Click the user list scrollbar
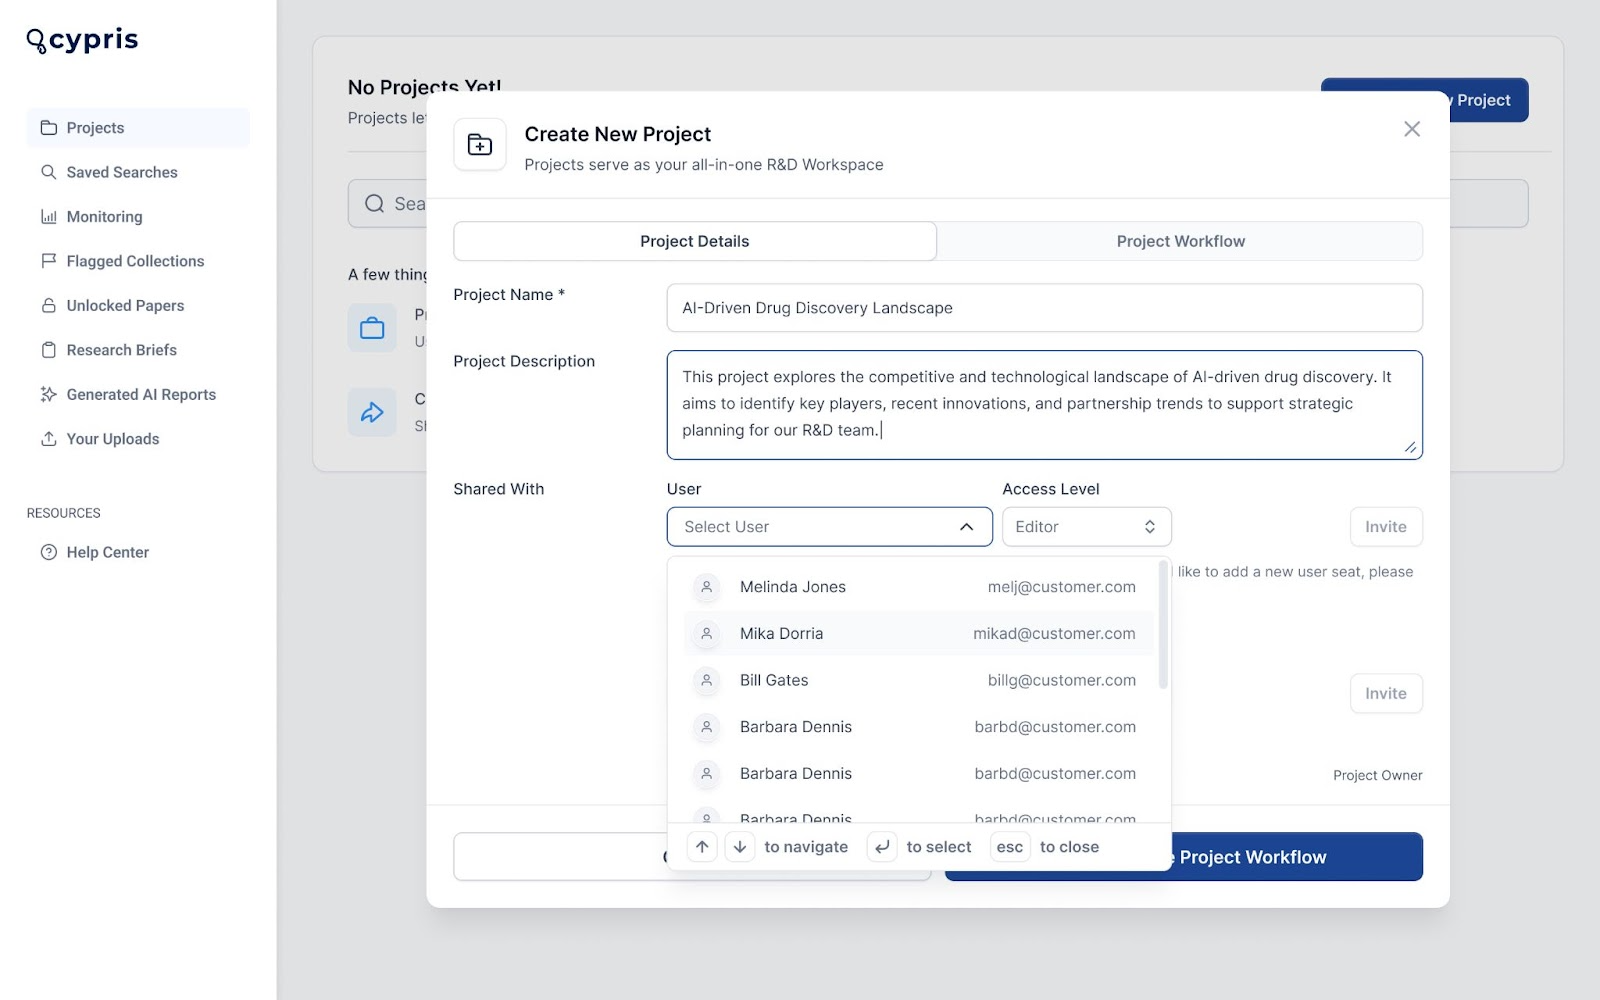Image resolution: width=1600 pixels, height=1000 pixels. pyautogui.click(x=1163, y=625)
